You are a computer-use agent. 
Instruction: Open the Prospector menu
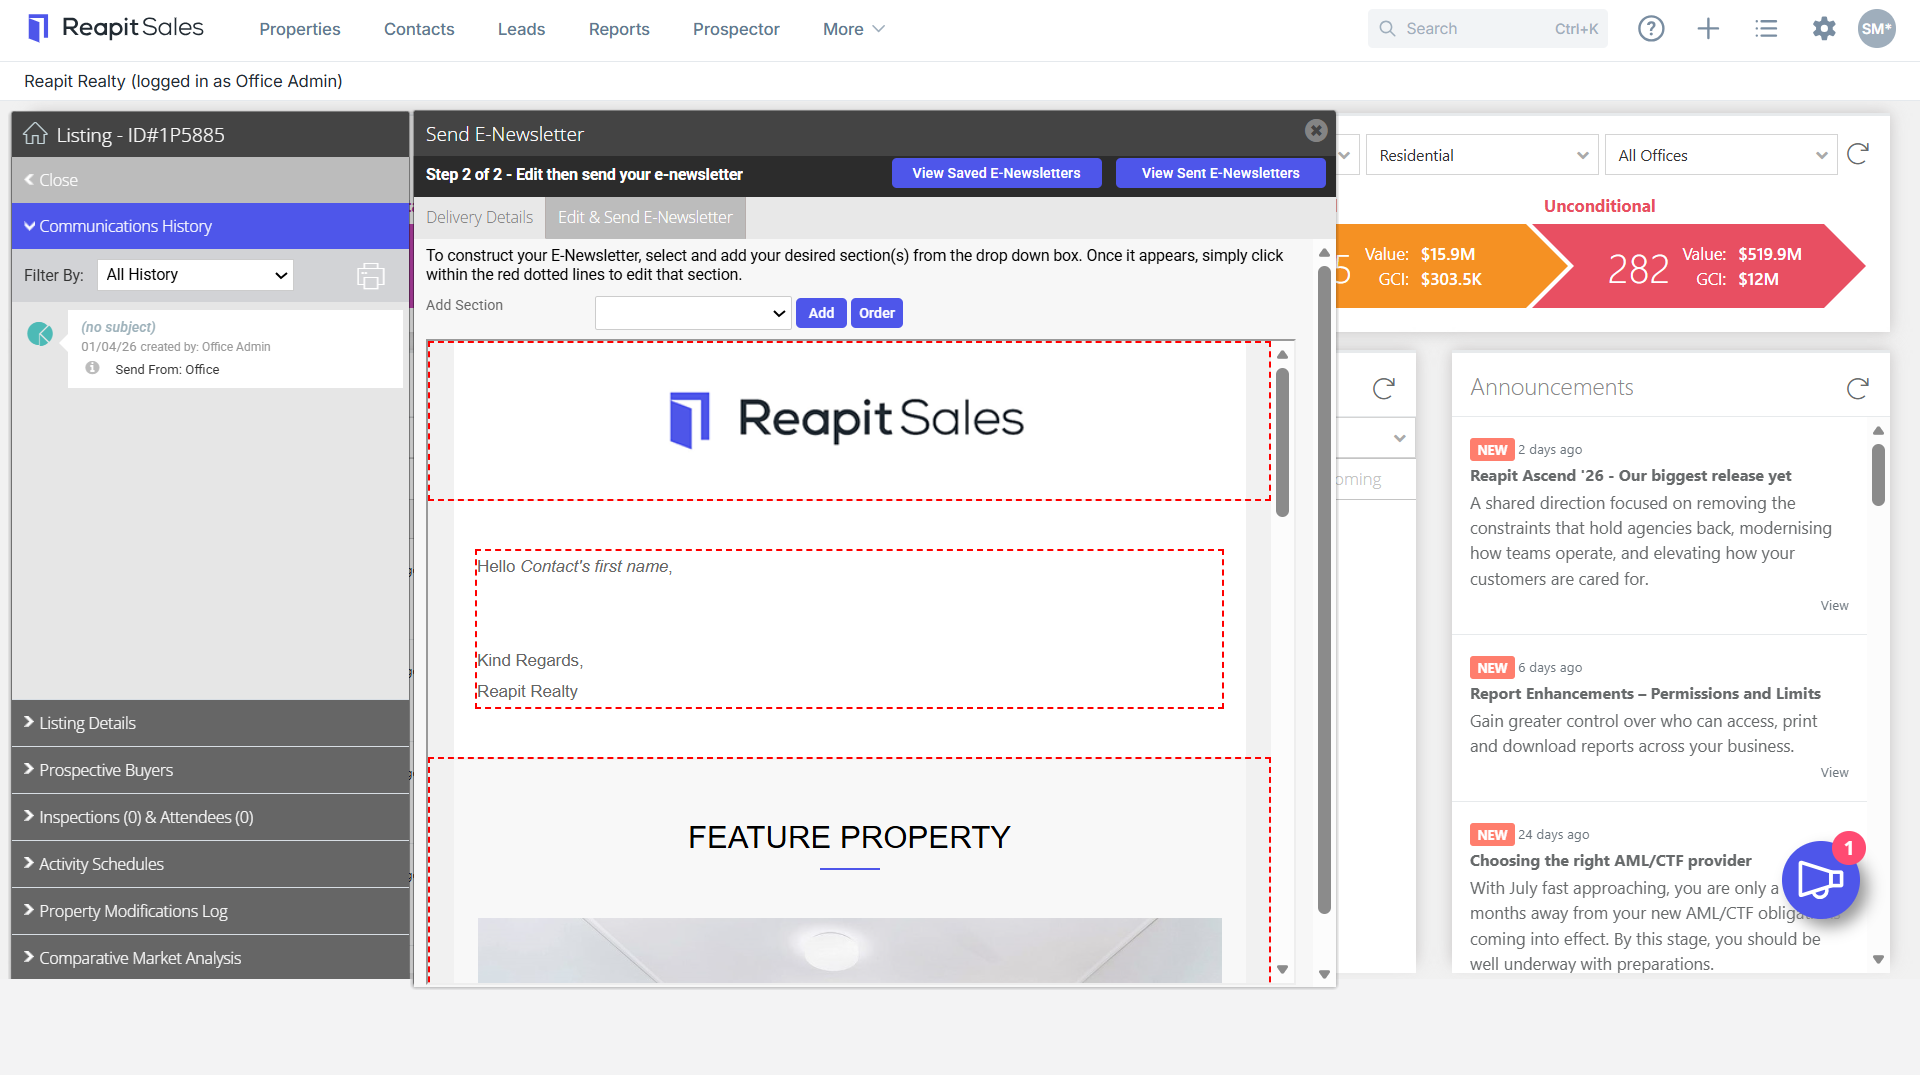pos(736,29)
